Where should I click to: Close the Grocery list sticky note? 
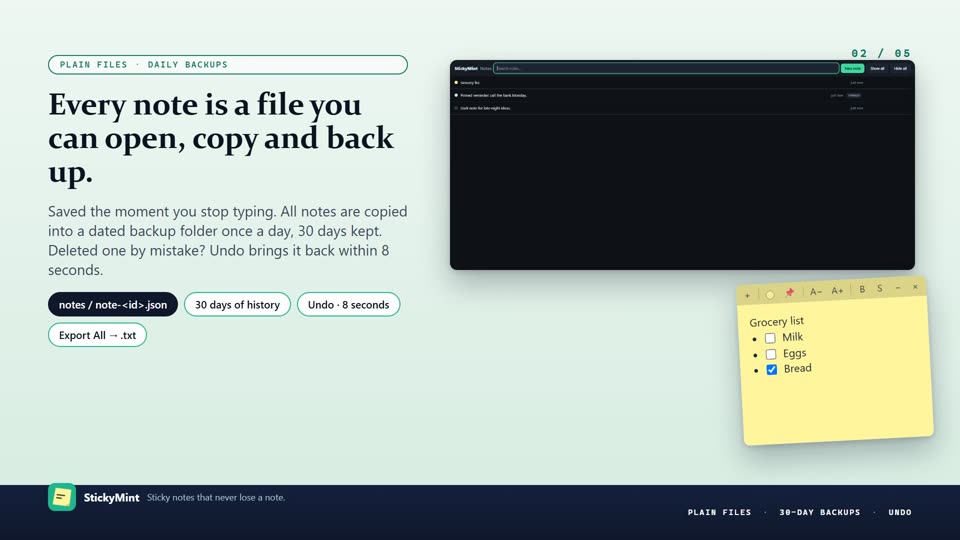[915, 287]
